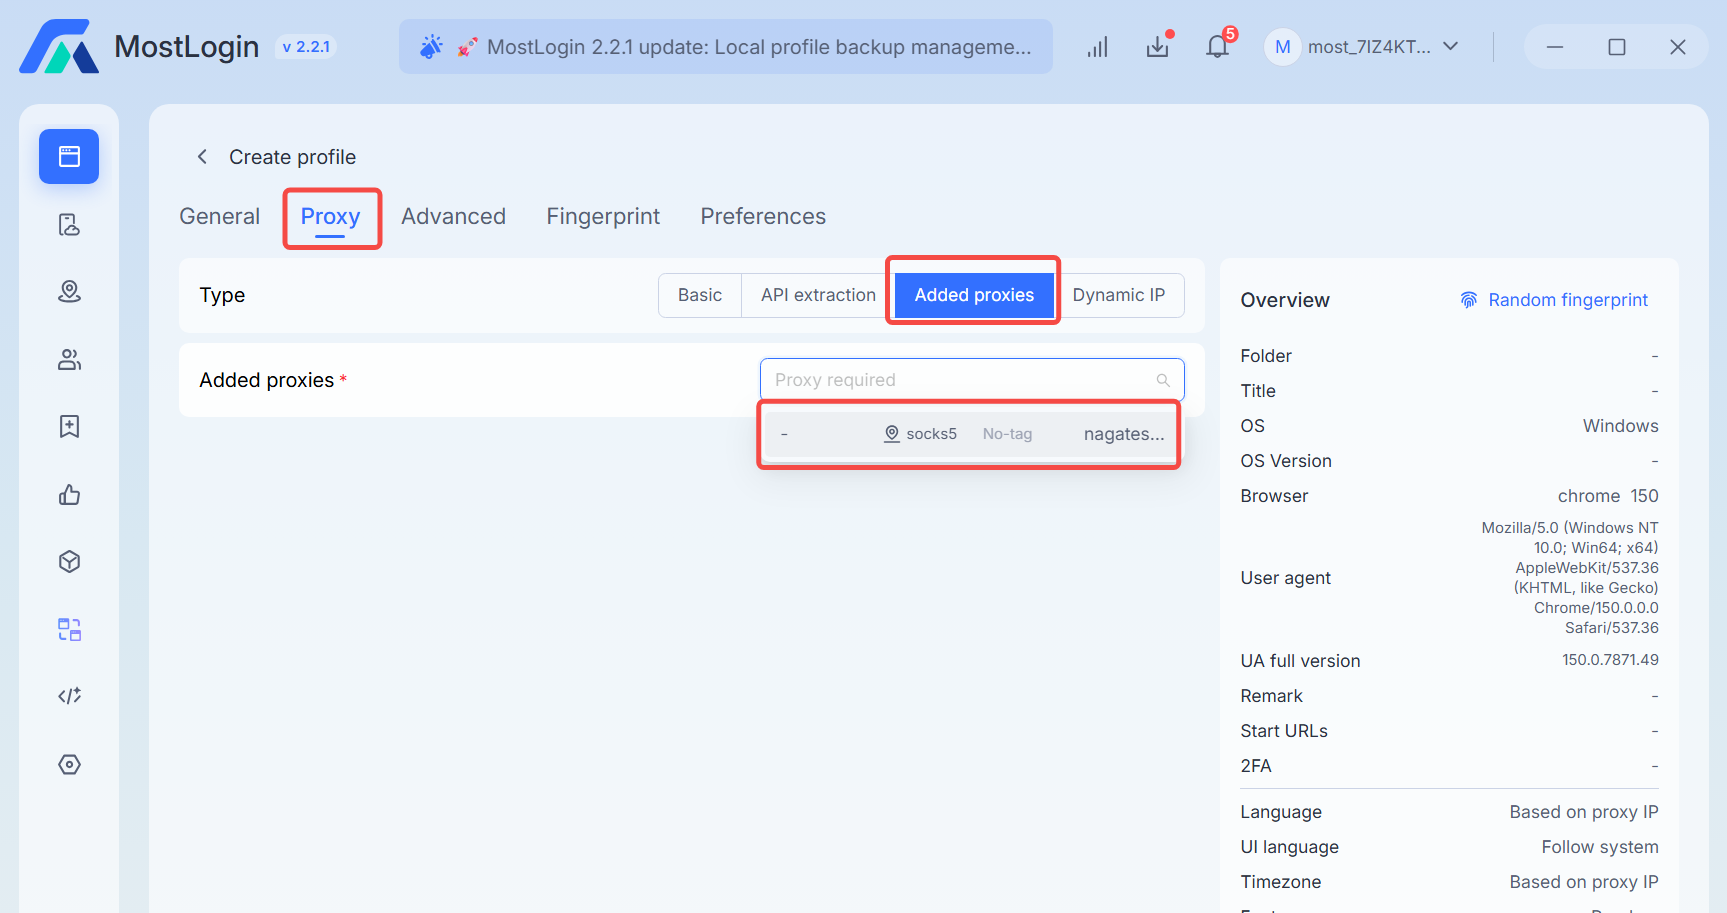Minimize the MostLogin window
1727x913 pixels.
(1555, 47)
